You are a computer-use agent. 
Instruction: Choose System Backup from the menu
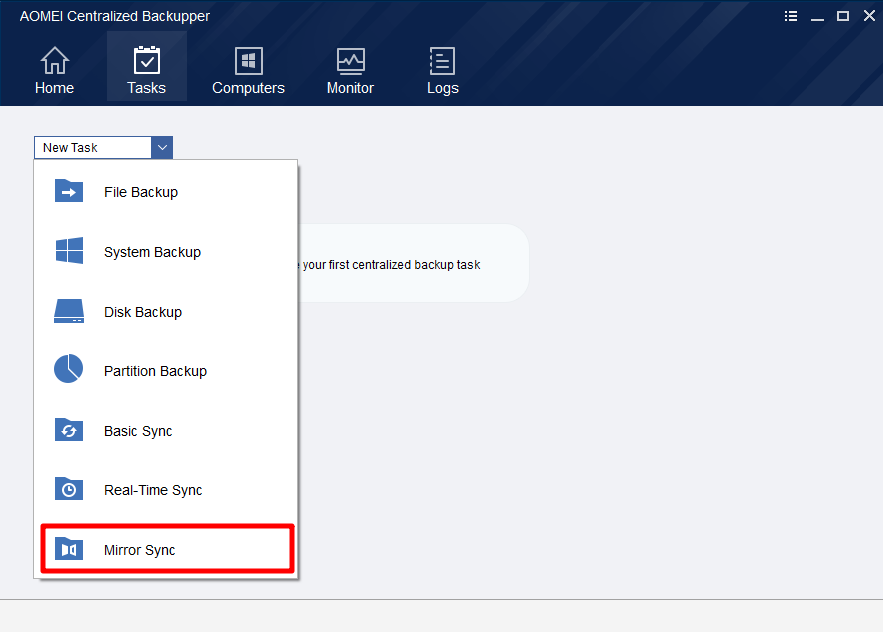coord(166,252)
